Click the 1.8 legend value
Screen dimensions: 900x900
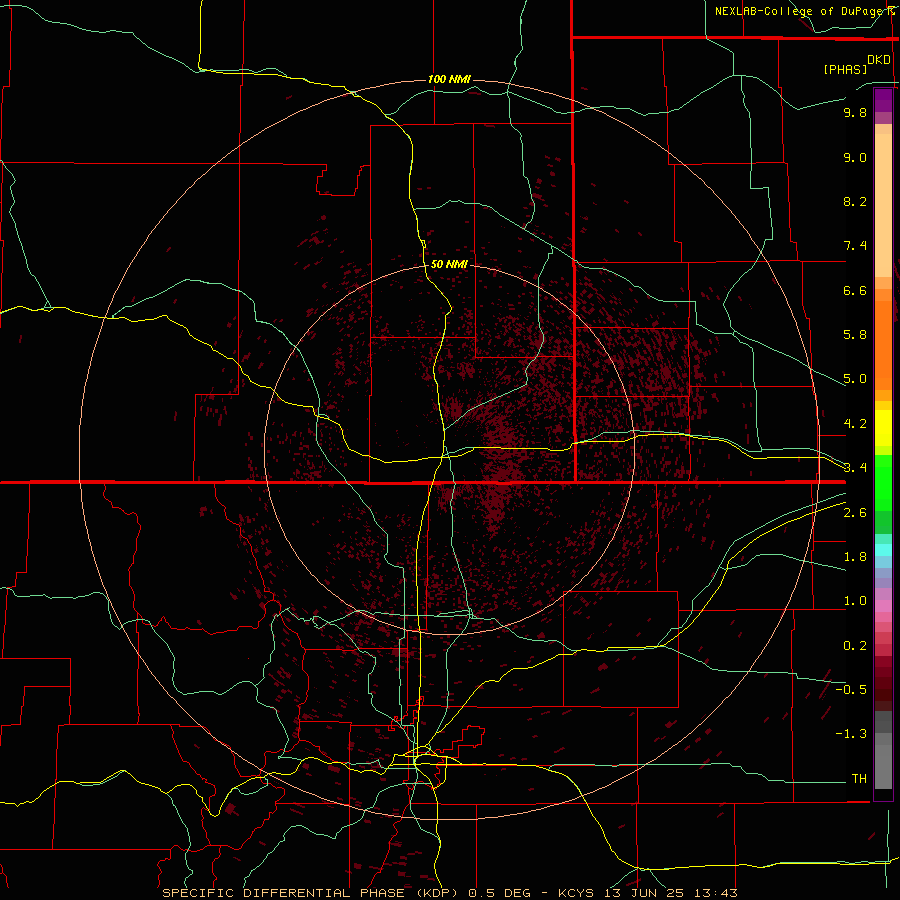[855, 557]
